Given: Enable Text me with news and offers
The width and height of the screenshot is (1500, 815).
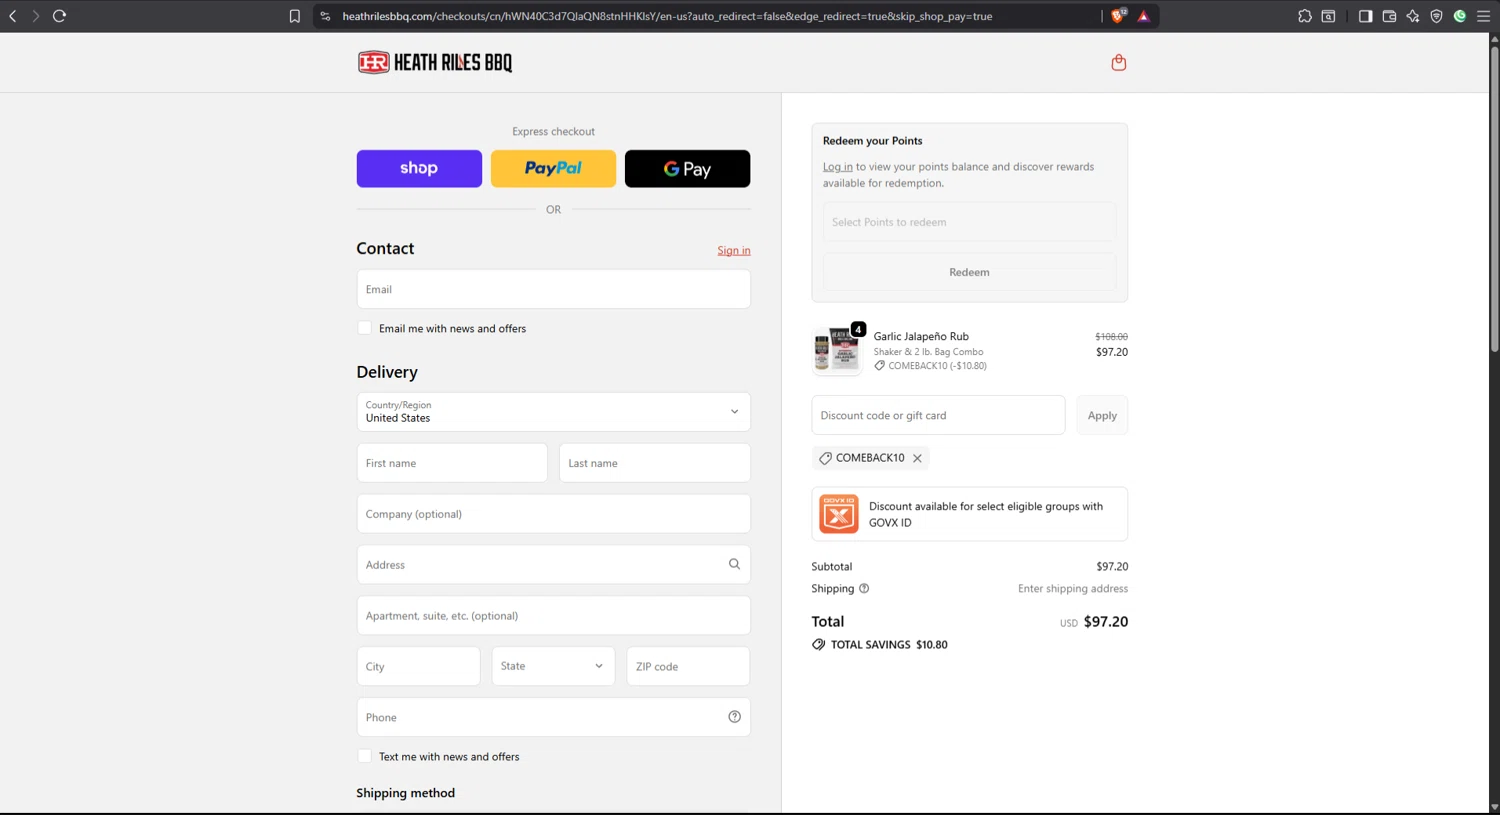Looking at the screenshot, I should (x=365, y=756).
